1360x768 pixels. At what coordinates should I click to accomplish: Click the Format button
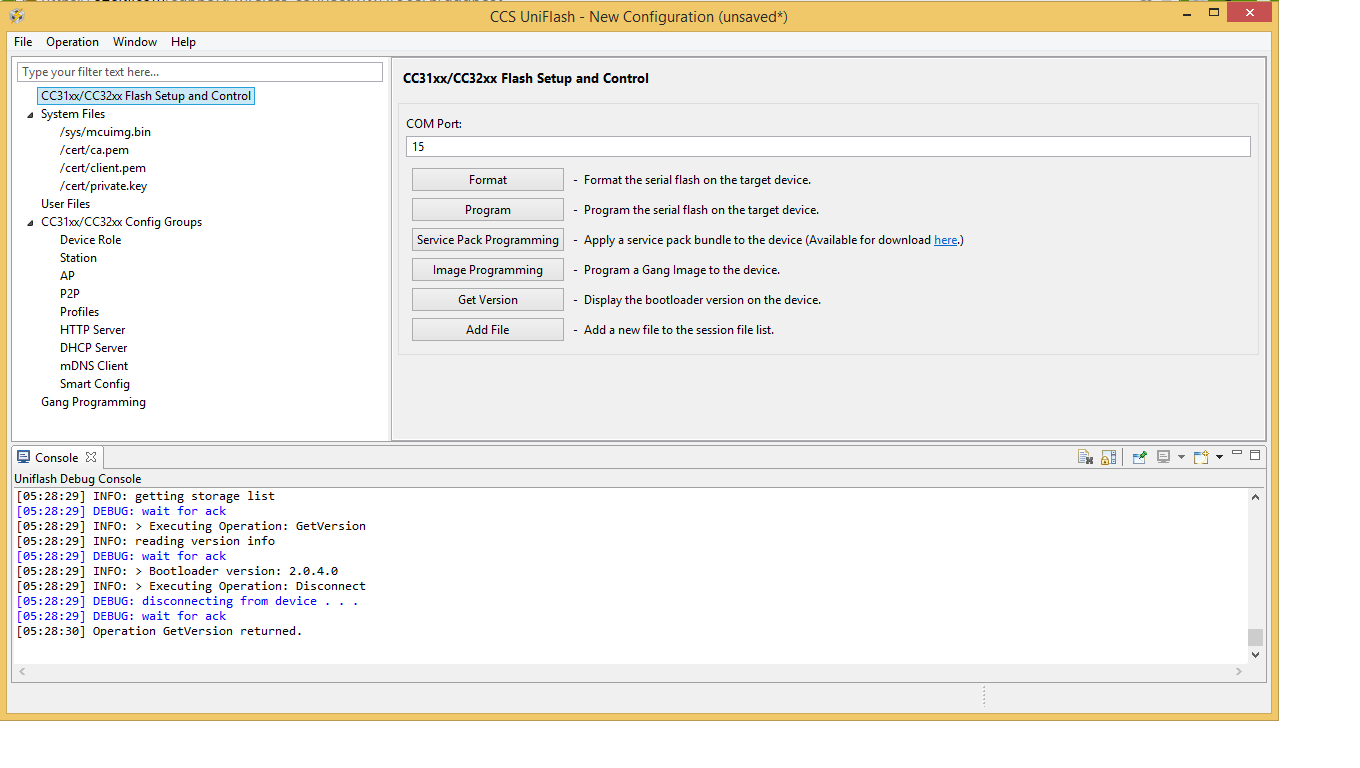click(488, 180)
